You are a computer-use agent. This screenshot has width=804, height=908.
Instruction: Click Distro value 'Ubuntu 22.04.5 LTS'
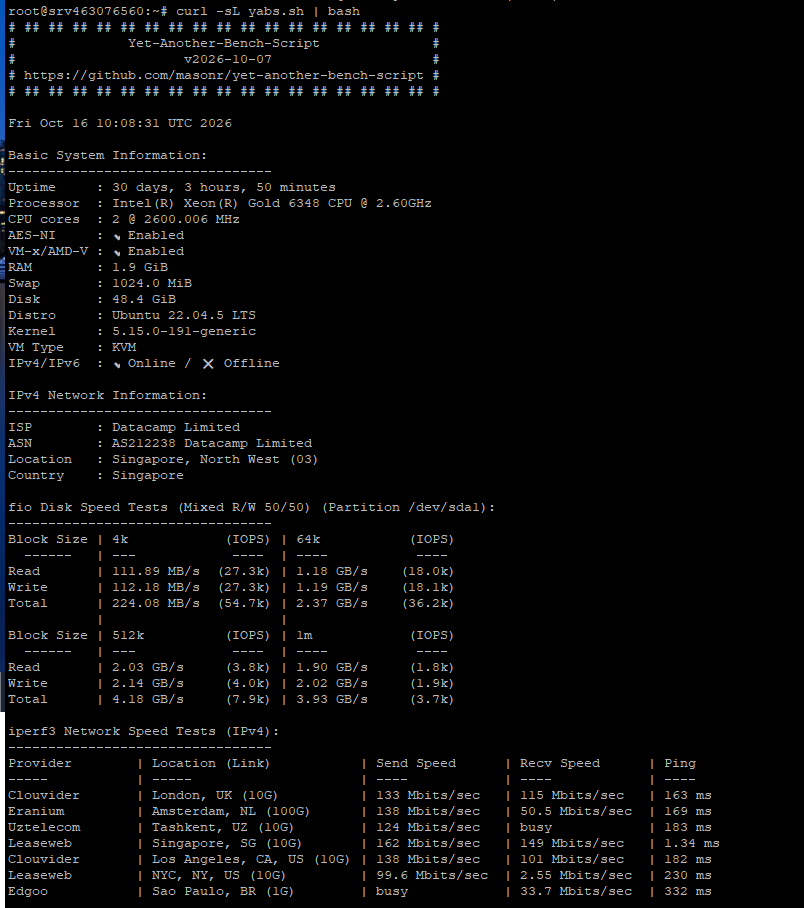point(184,315)
